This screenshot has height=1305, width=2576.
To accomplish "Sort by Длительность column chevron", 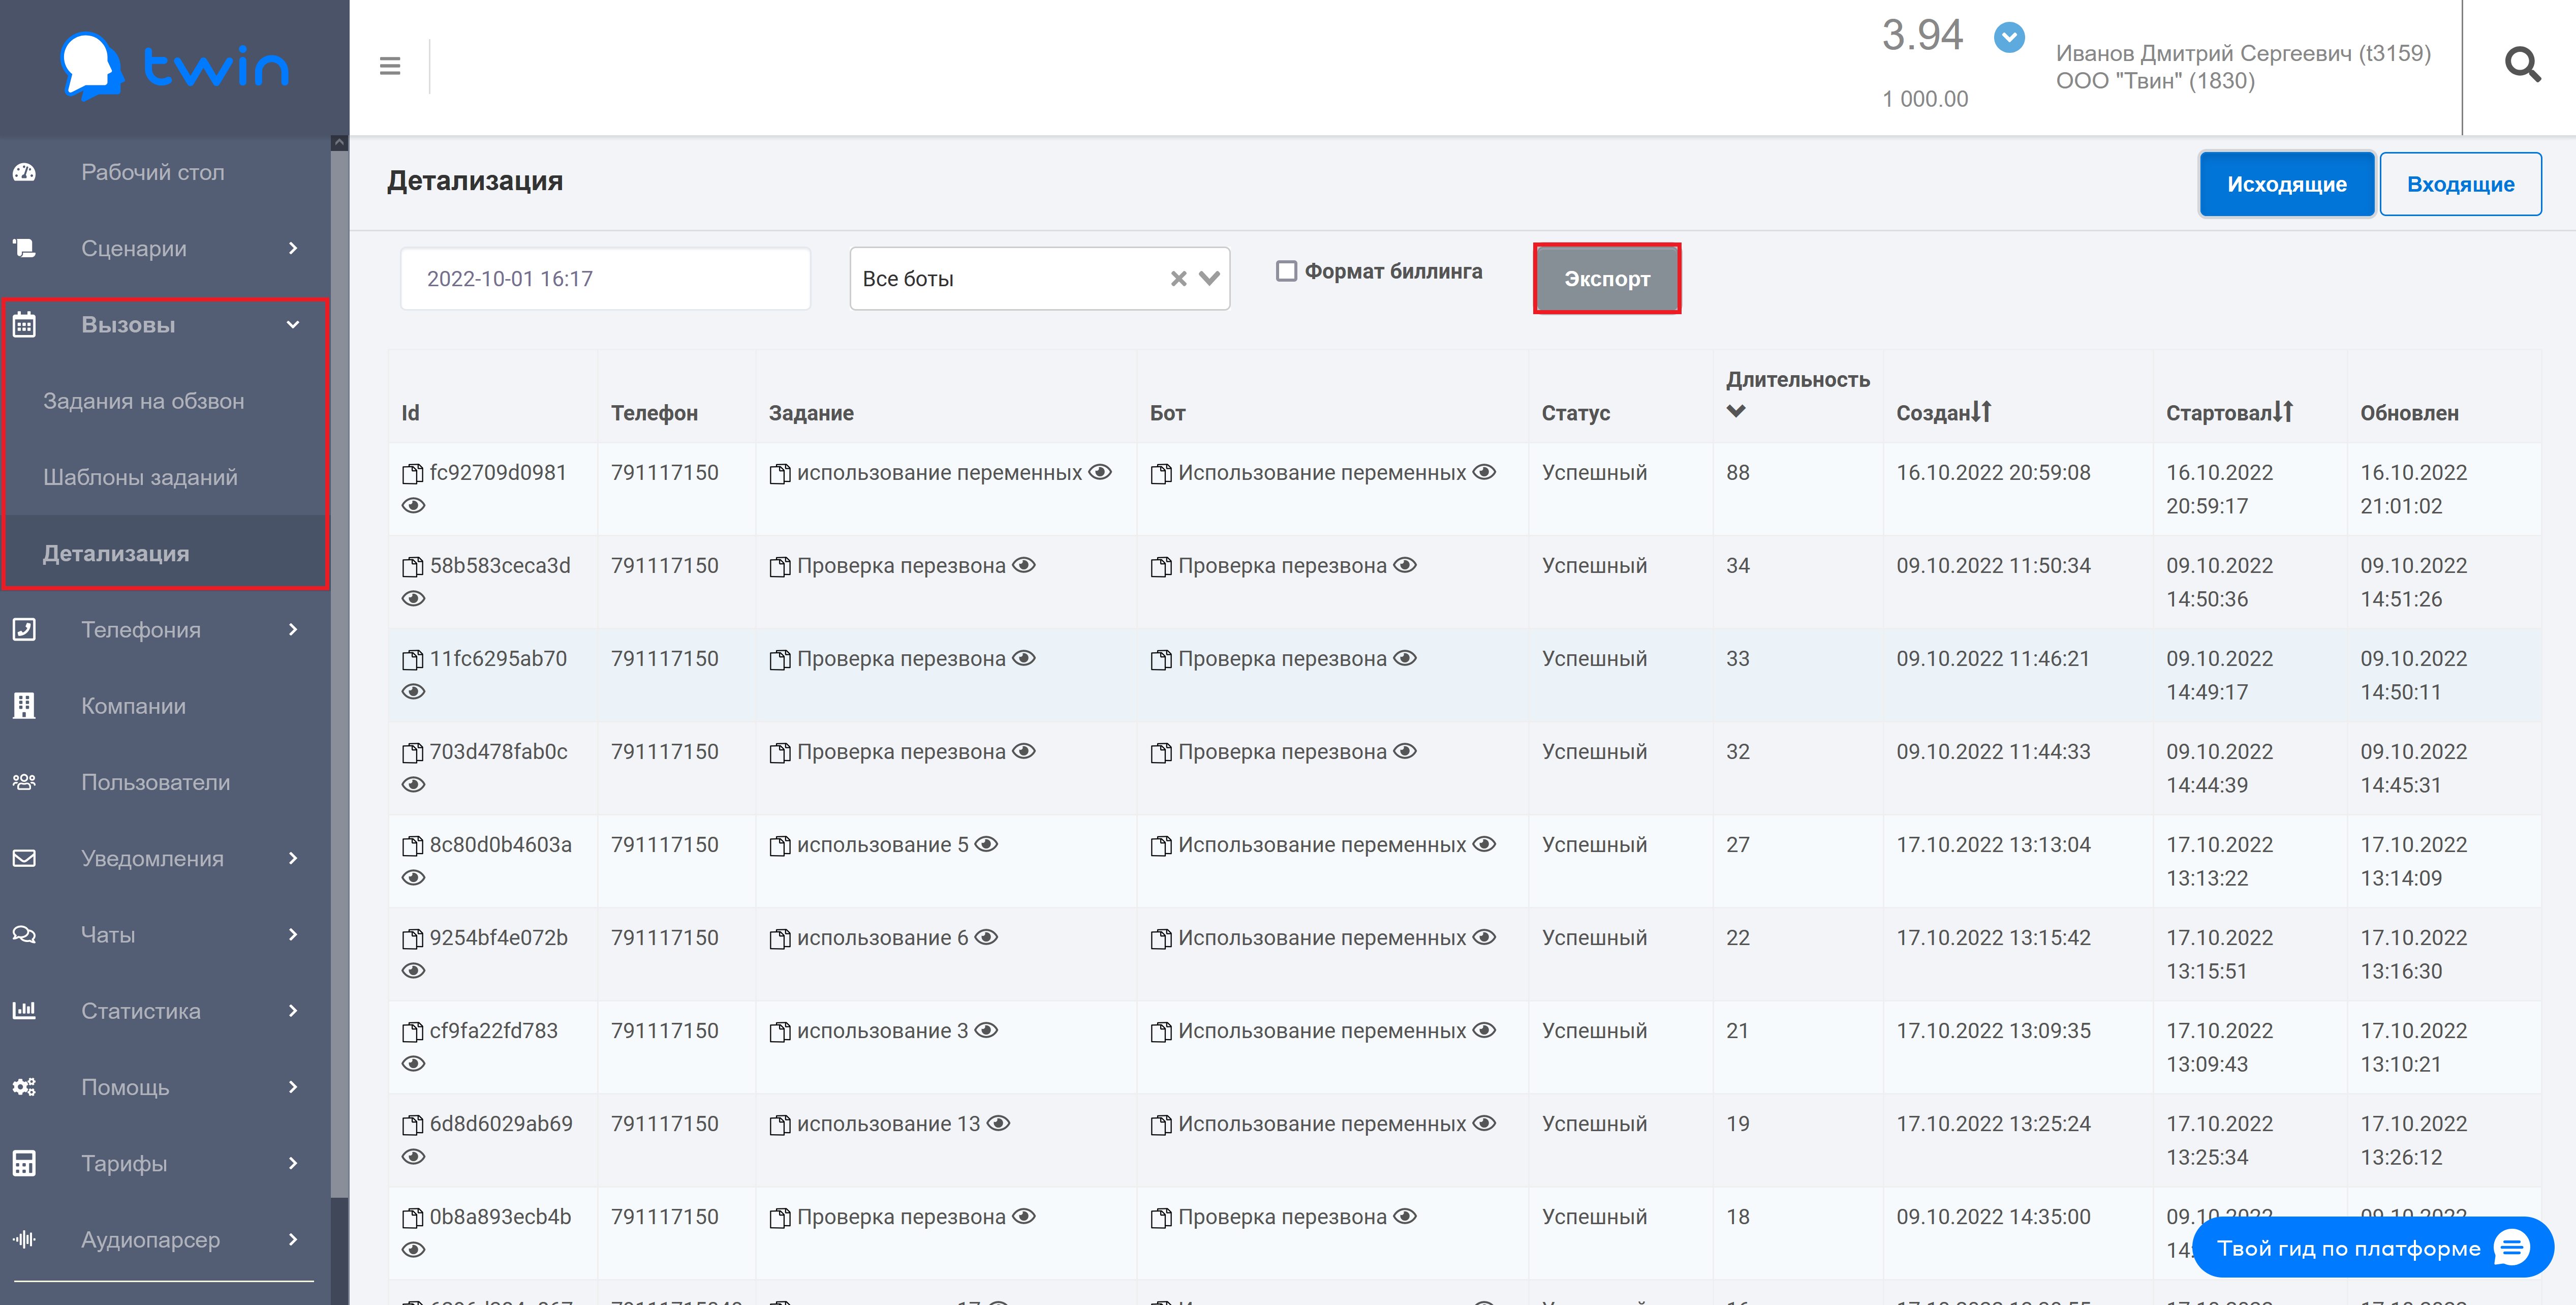I will pyautogui.click(x=1736, y=411).
